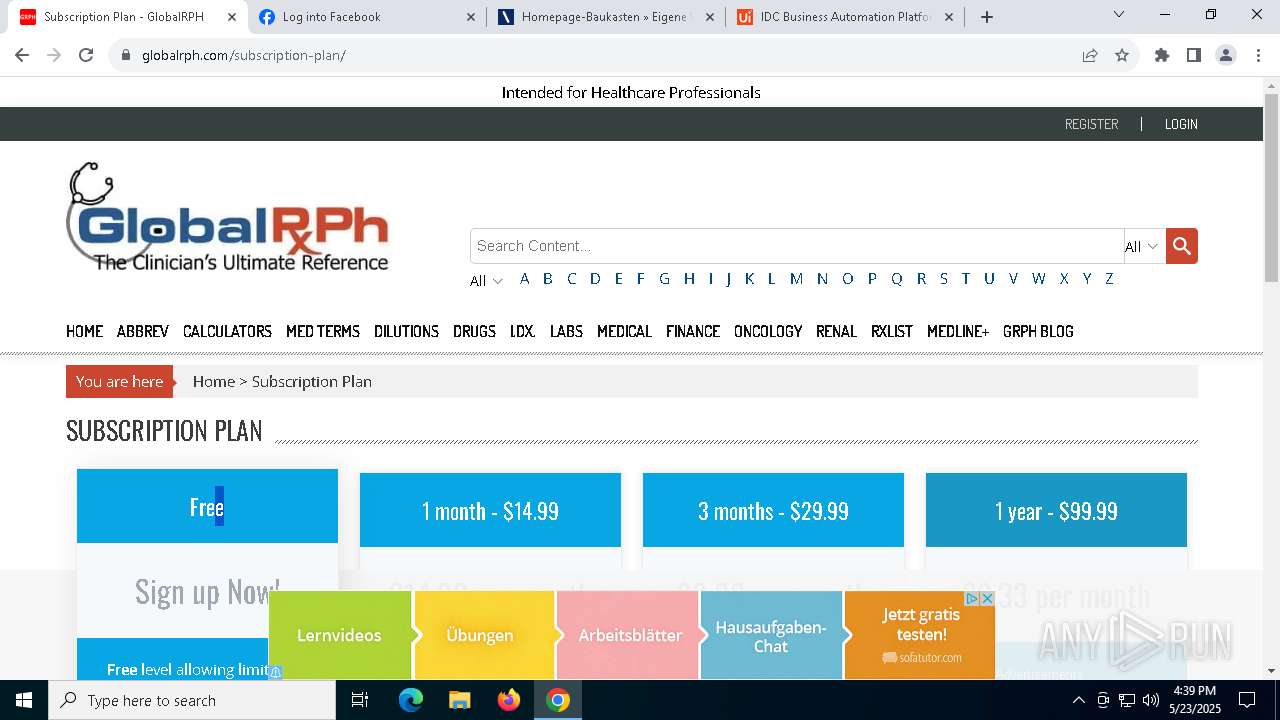Open GRPH BLOG menu item

coord(1038,331)
